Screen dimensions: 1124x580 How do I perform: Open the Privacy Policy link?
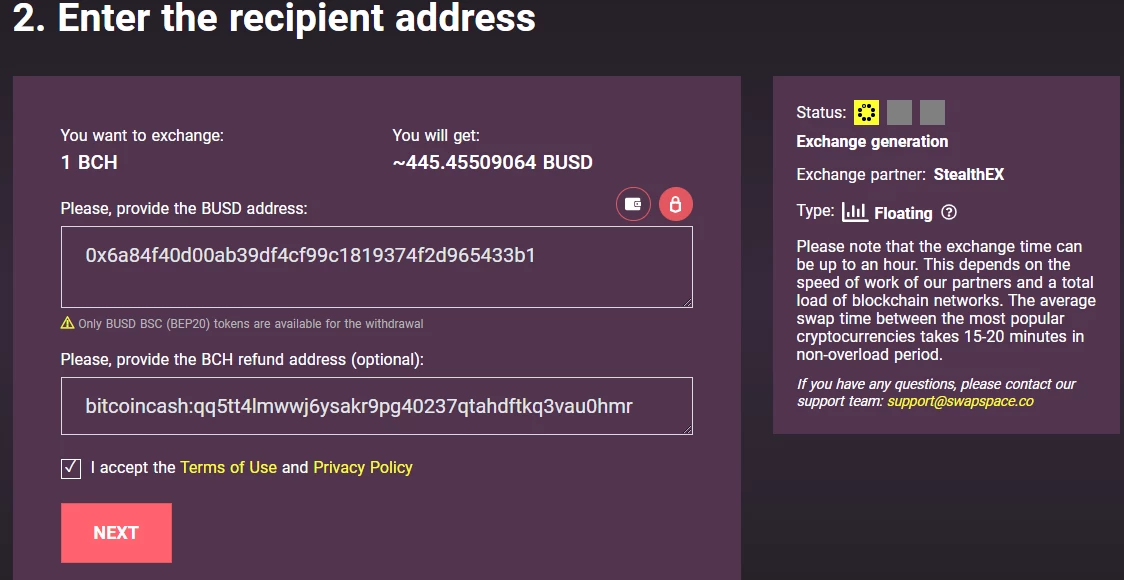(x=363, y=467)
